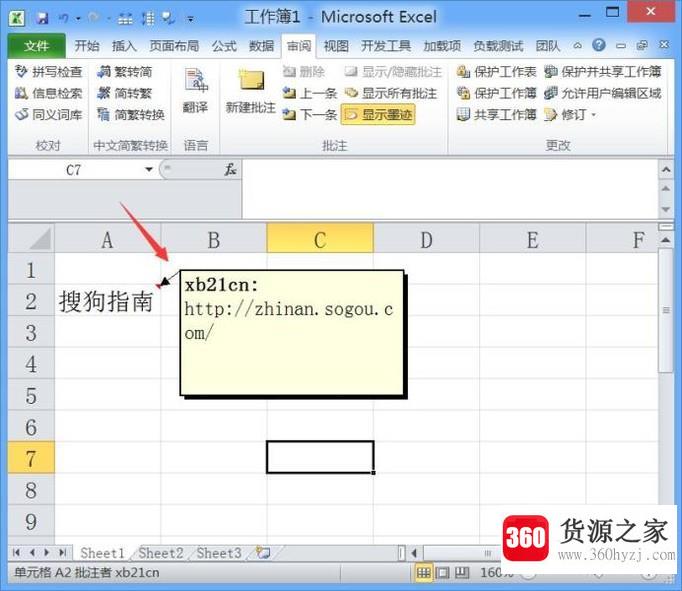Go to 上一条 previous comment
682x591 pixels.
(310, 93)
